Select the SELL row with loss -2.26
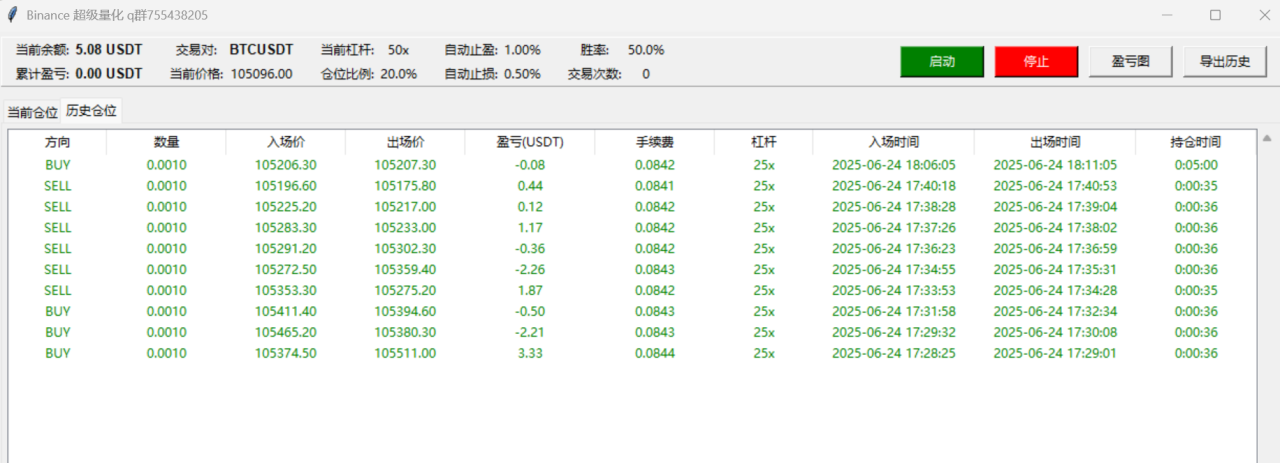 click(x=530, y=269)
